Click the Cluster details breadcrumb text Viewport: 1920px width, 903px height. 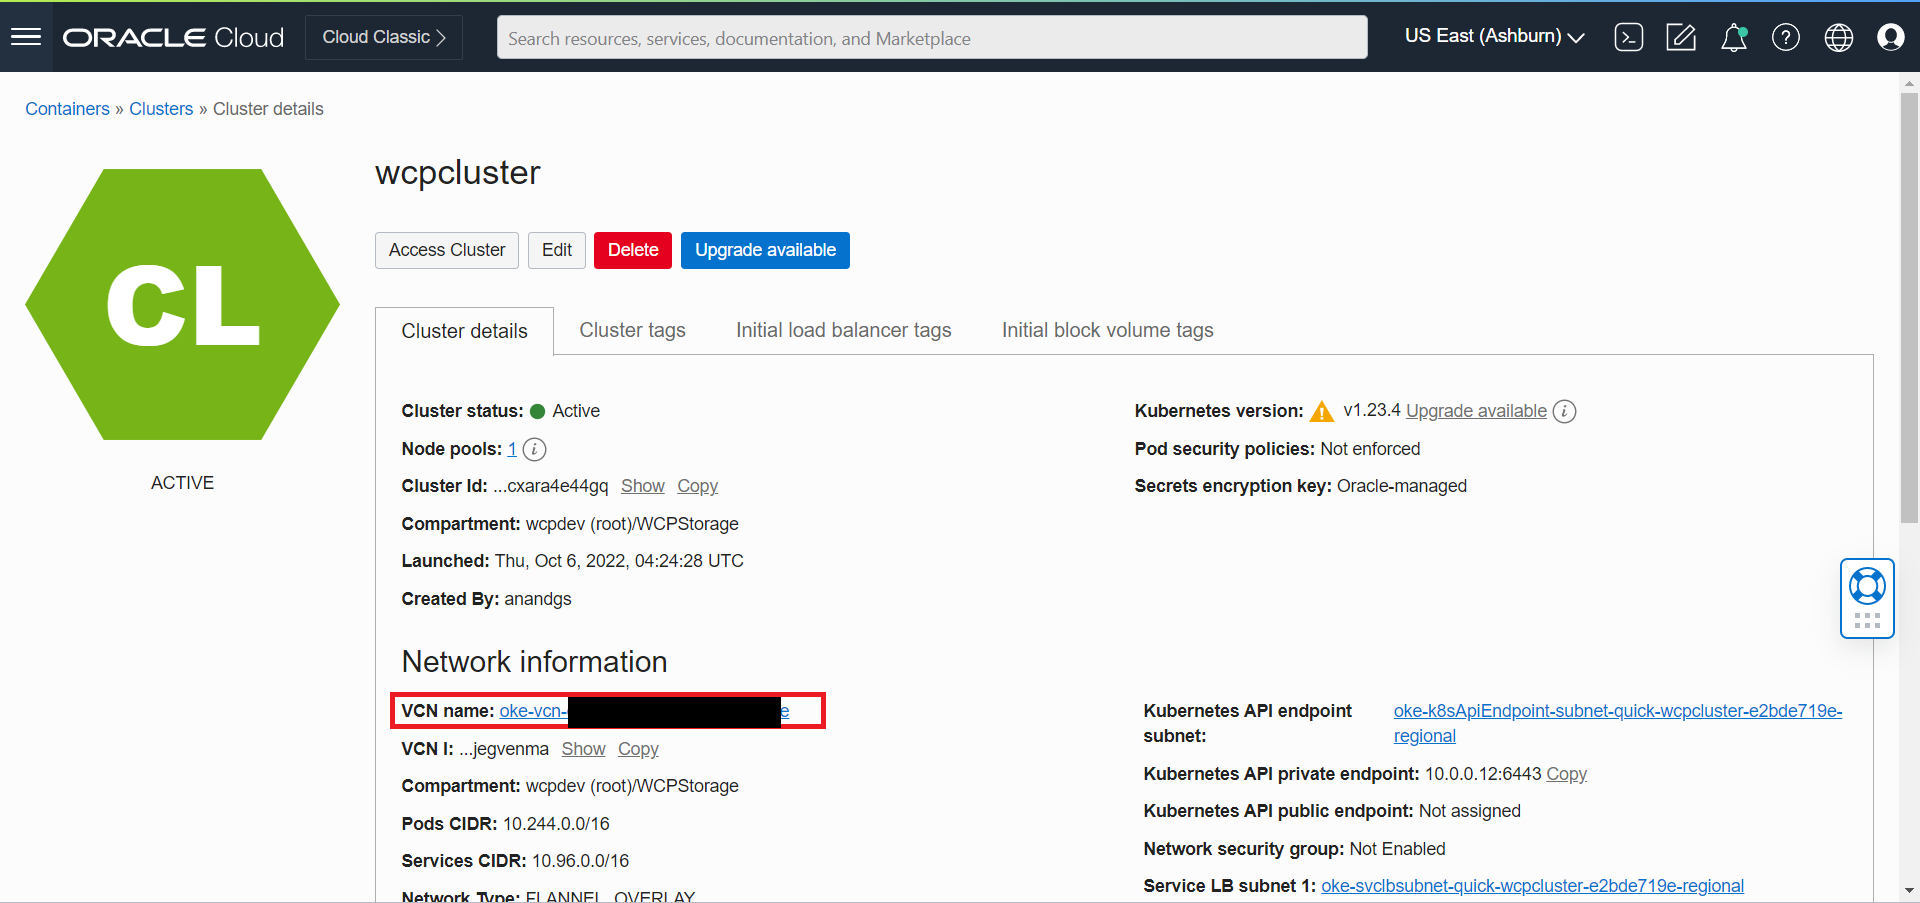point(268,109)
